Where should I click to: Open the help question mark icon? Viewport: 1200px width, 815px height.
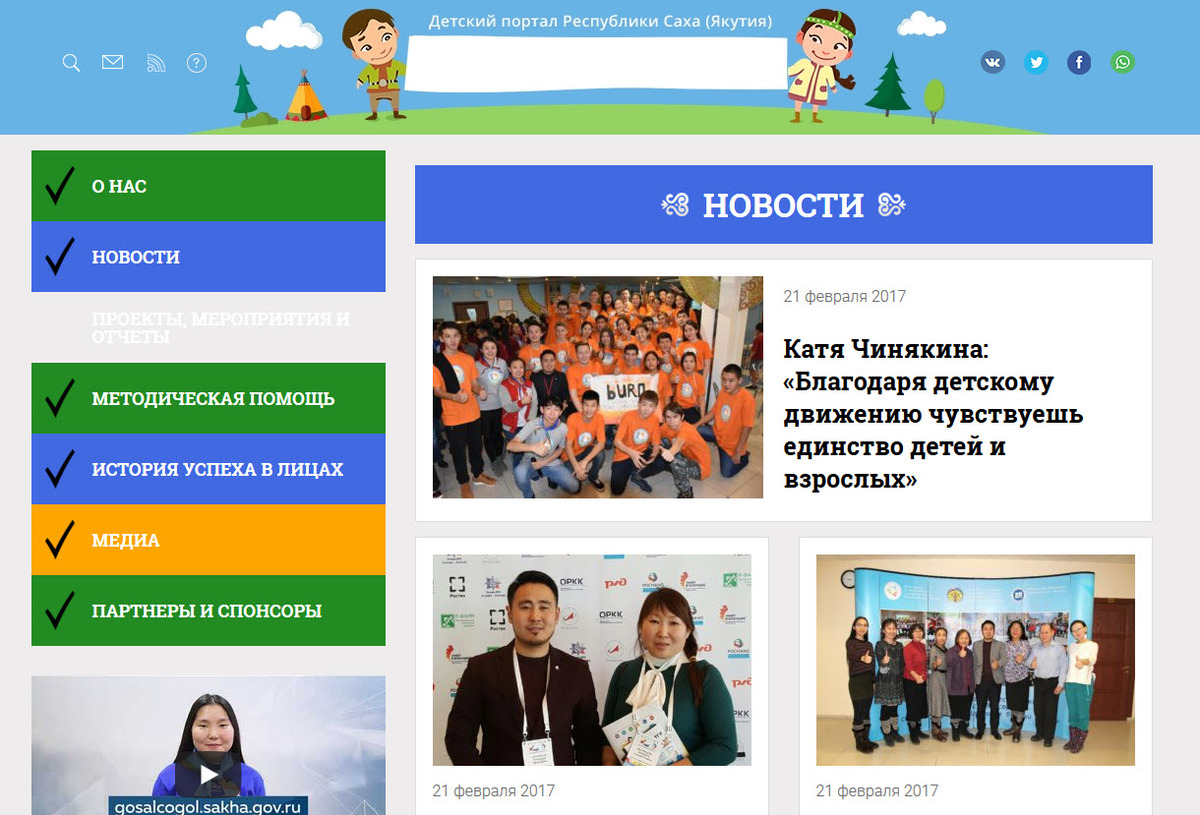[x=197, y=63]
